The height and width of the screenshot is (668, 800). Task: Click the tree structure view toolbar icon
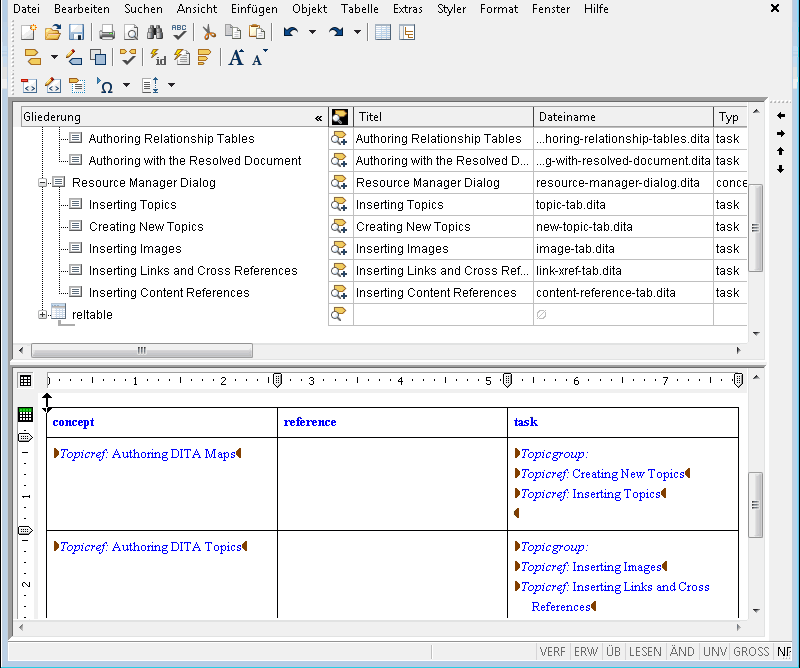(x=407, y=32)
